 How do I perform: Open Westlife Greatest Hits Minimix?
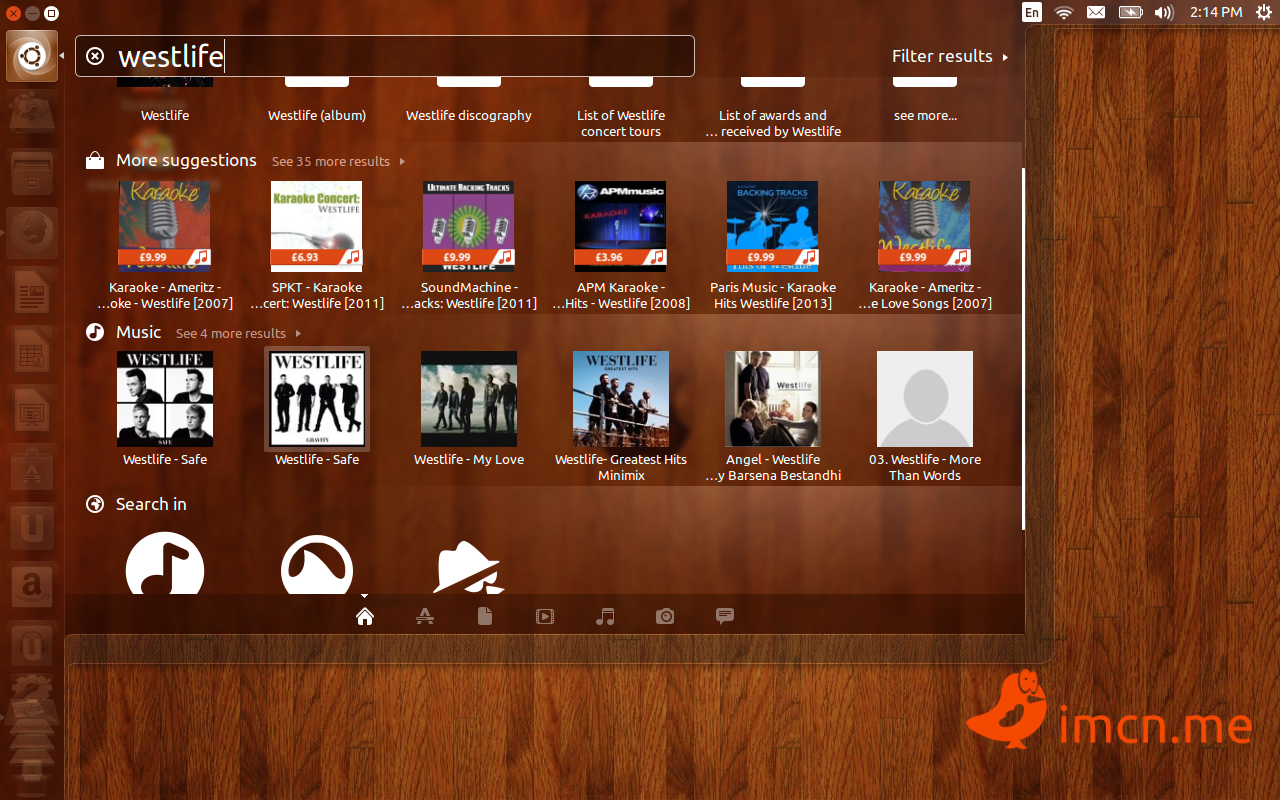pos(621,416)
